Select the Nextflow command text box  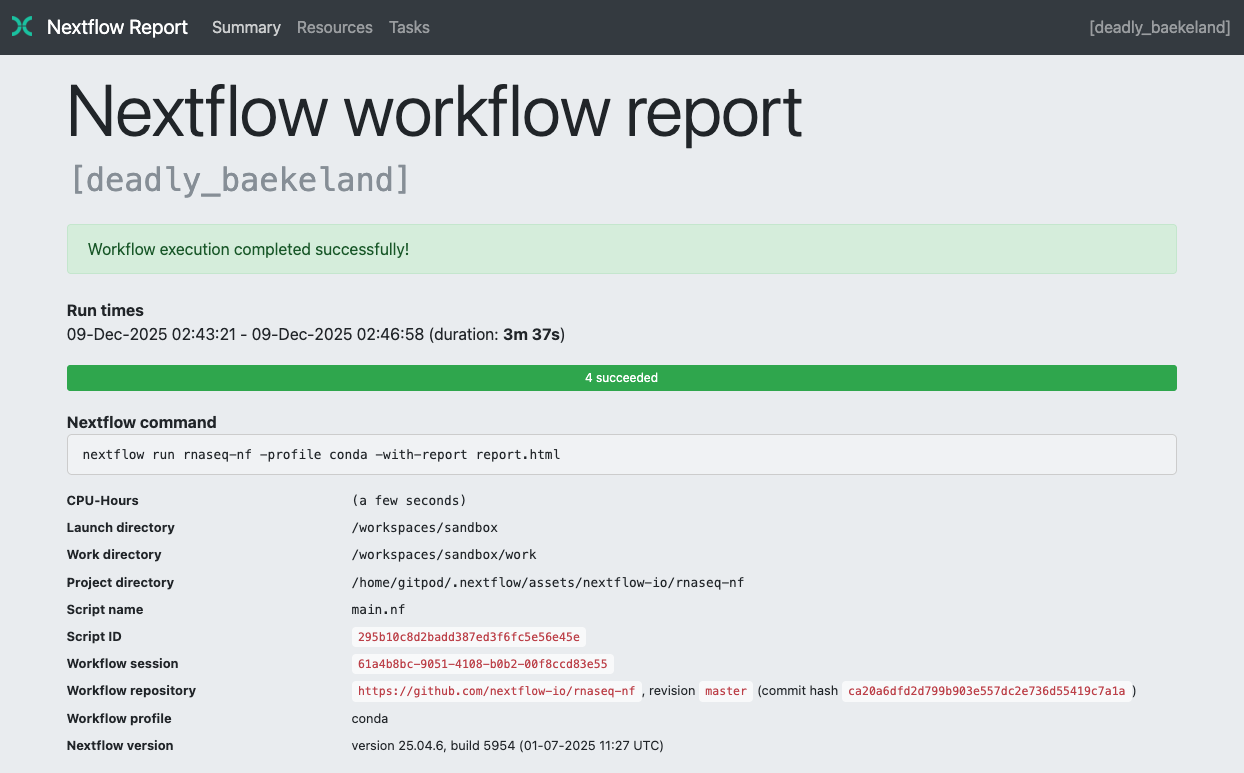pyautogui.click(x=622, y=454)
